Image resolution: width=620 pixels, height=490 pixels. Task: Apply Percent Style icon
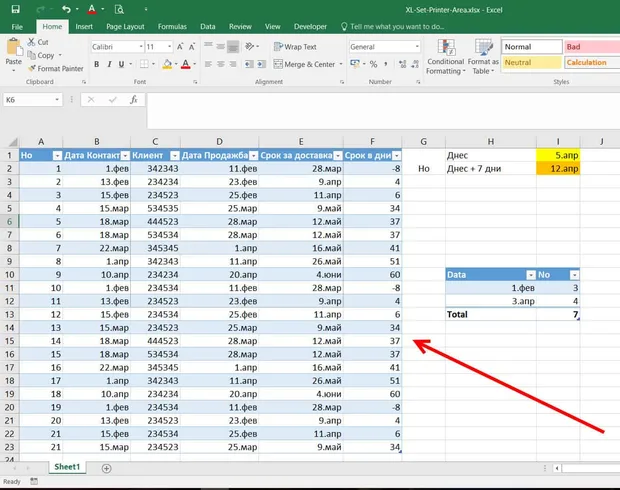pyautogui.click(x=373, y=64)
